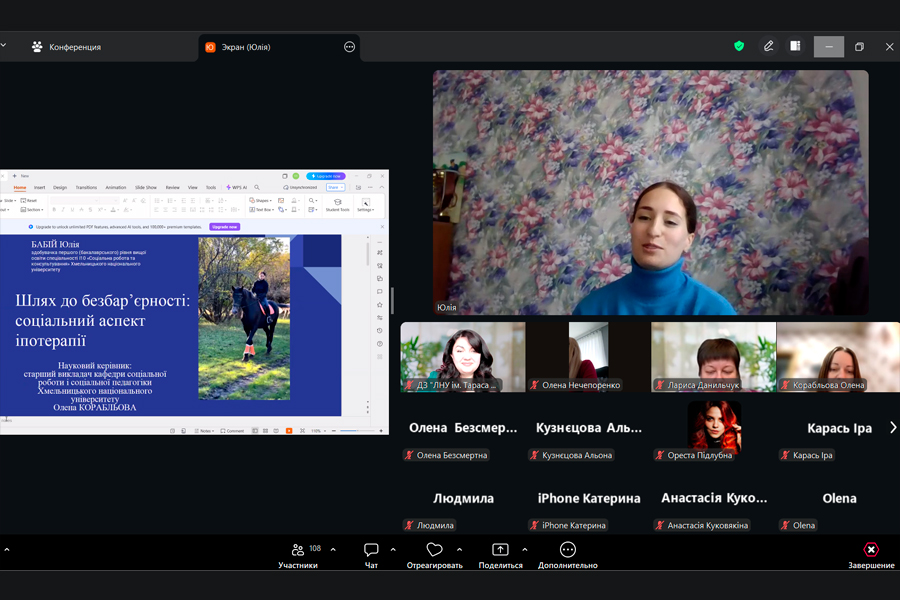Image resolution: width=900 pixels, height=600 pixels.
Task: Adjust the zoom slider in WPS status bar
Action: click(x=357, y=431)
